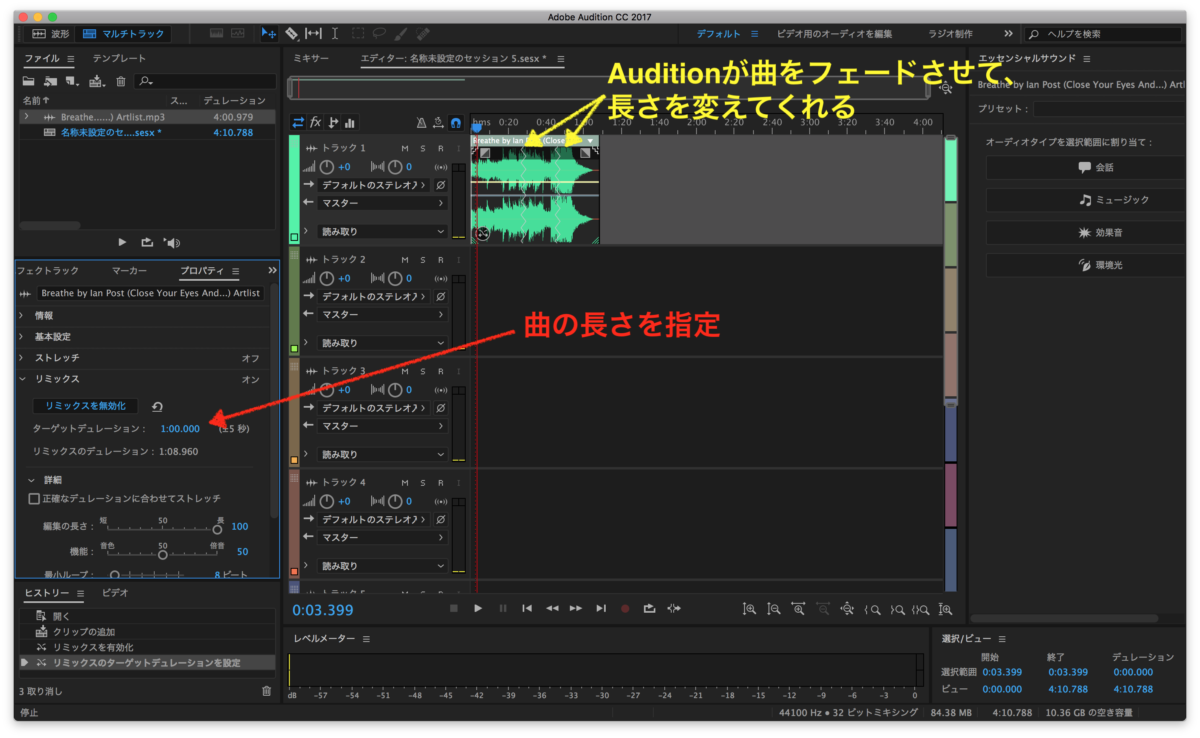This screenshot has height=738, width=1200.
Task: Select the Time Selection tool
Action: click(x=335, y=34)
